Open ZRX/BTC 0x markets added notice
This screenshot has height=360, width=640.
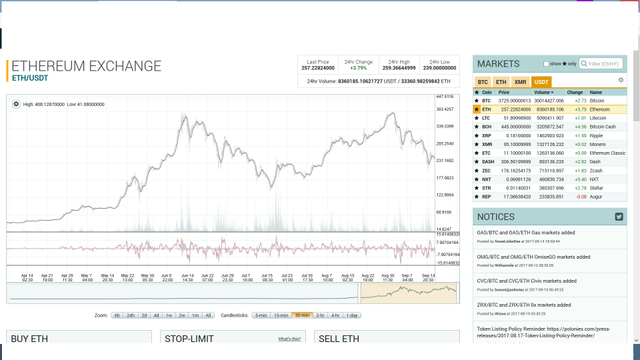[x=524, y=305]
